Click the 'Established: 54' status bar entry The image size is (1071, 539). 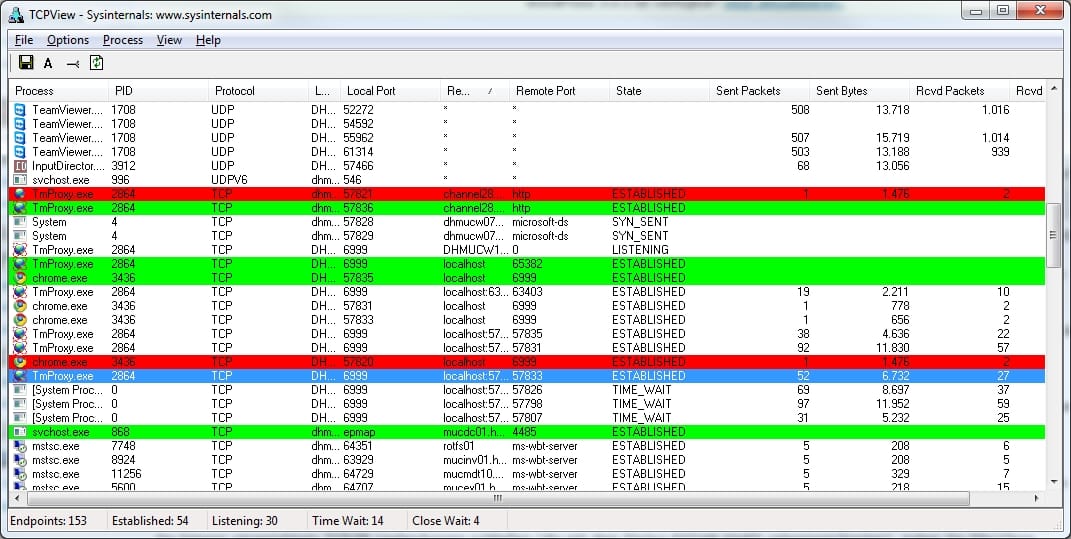[x=150, y=521]
